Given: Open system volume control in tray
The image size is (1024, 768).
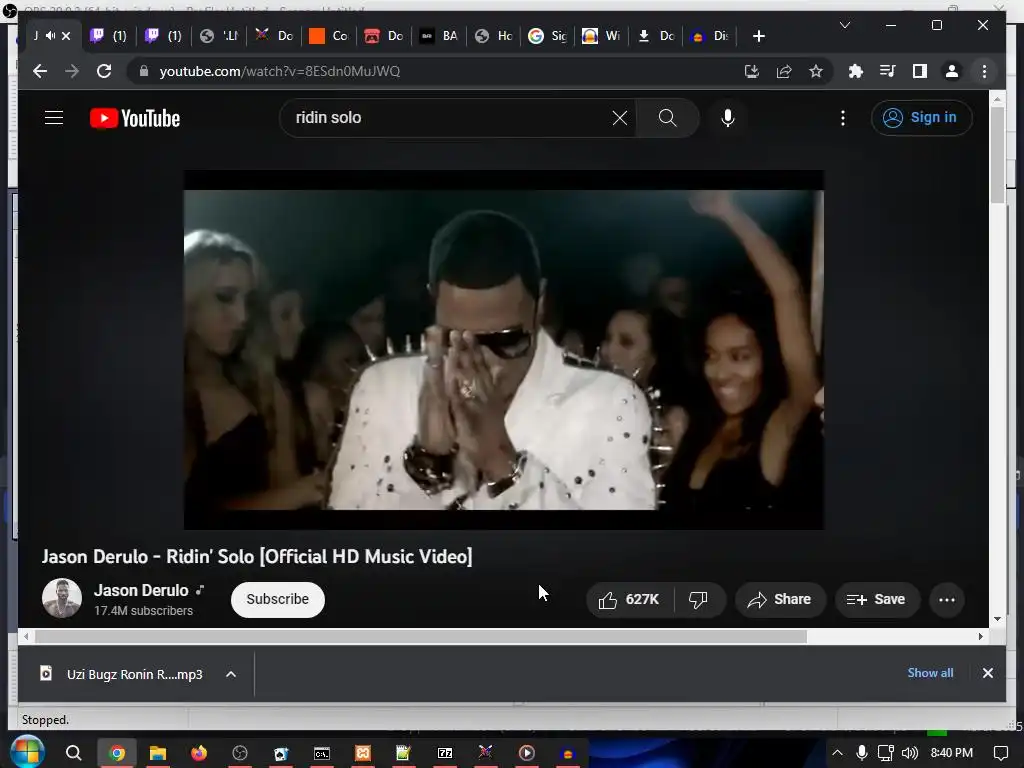Looking at the screenshot, I should [x=909, y=753].
